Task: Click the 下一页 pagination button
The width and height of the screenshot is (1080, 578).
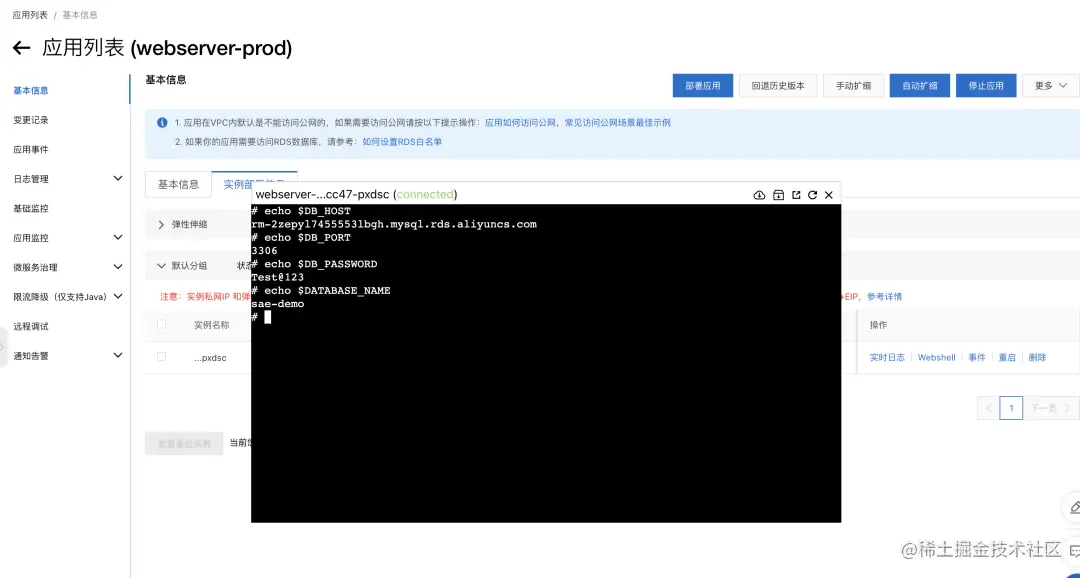Action: click(x=1050, y=408)
